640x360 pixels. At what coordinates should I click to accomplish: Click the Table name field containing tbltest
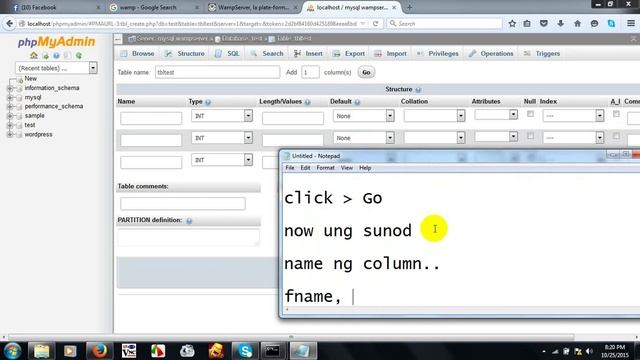(218, 72)
